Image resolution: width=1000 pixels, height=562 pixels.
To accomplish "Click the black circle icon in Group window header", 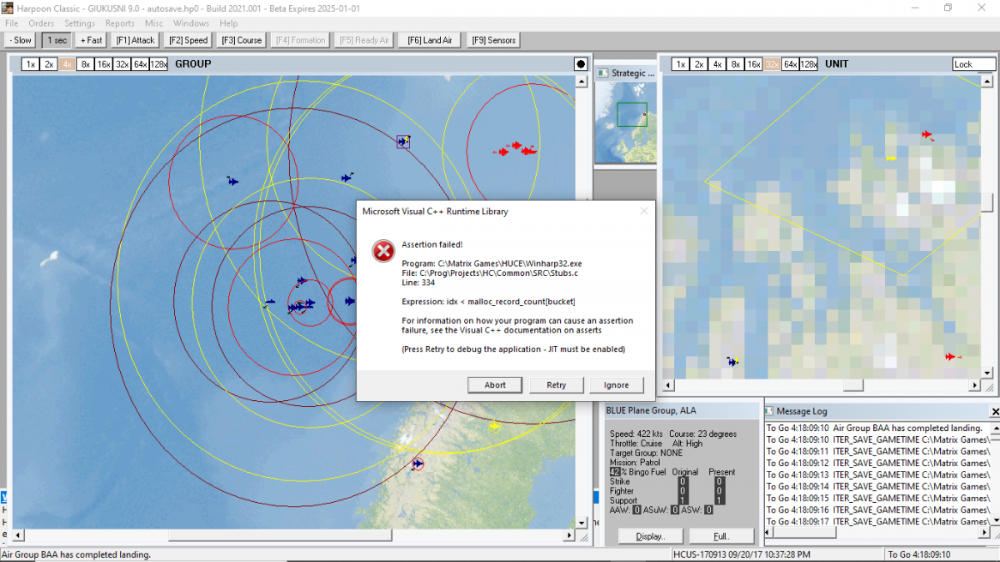I will point(580,64).
